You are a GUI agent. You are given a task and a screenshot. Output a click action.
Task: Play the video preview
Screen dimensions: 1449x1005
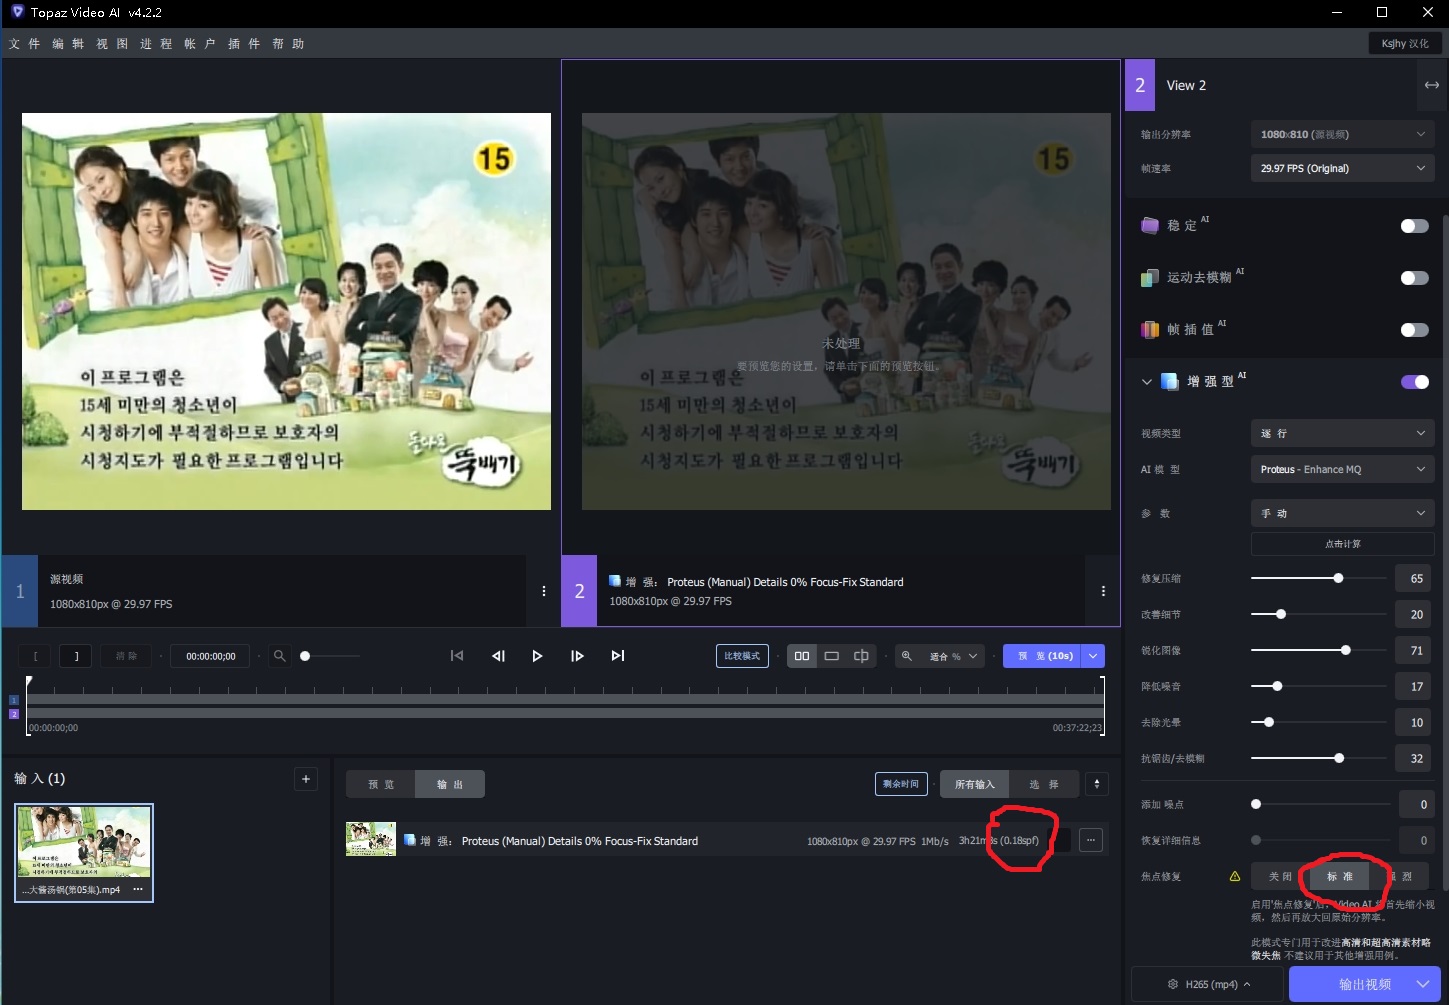[x=537, y=656]
